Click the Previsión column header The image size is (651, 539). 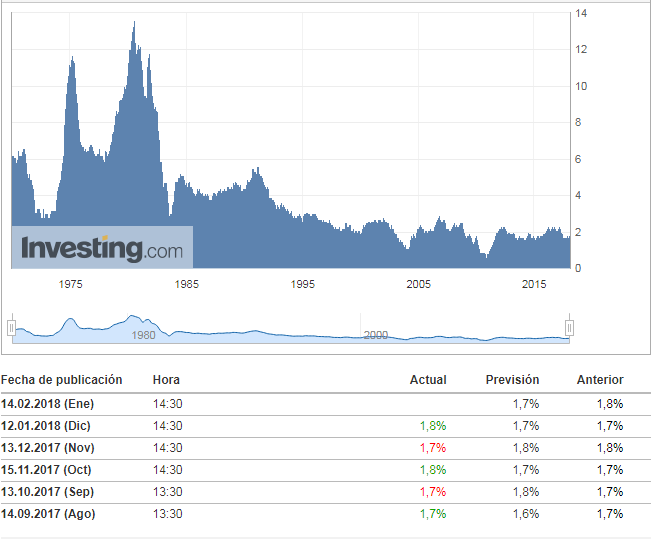(512, 380)
